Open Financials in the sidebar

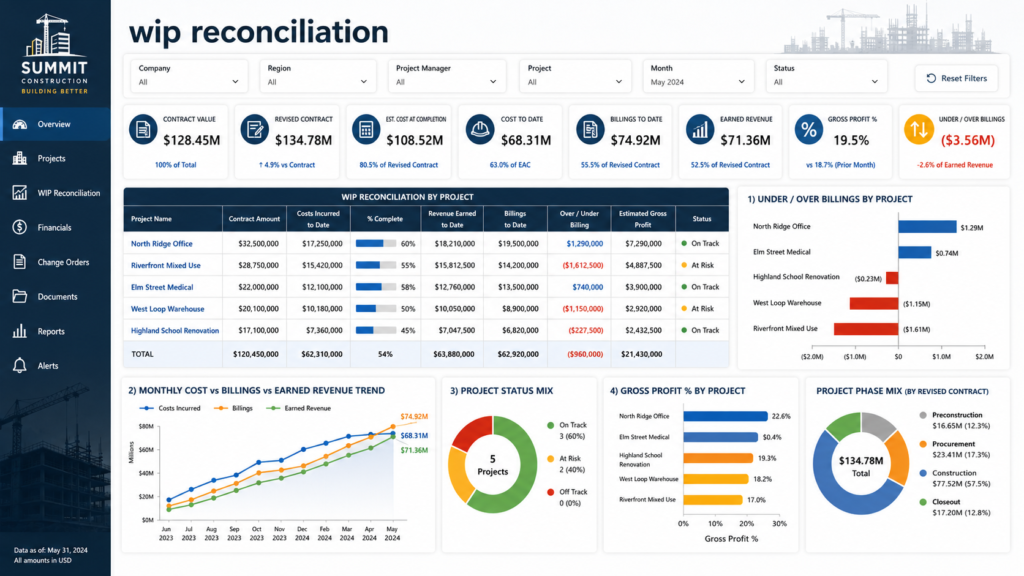(55, 227)
